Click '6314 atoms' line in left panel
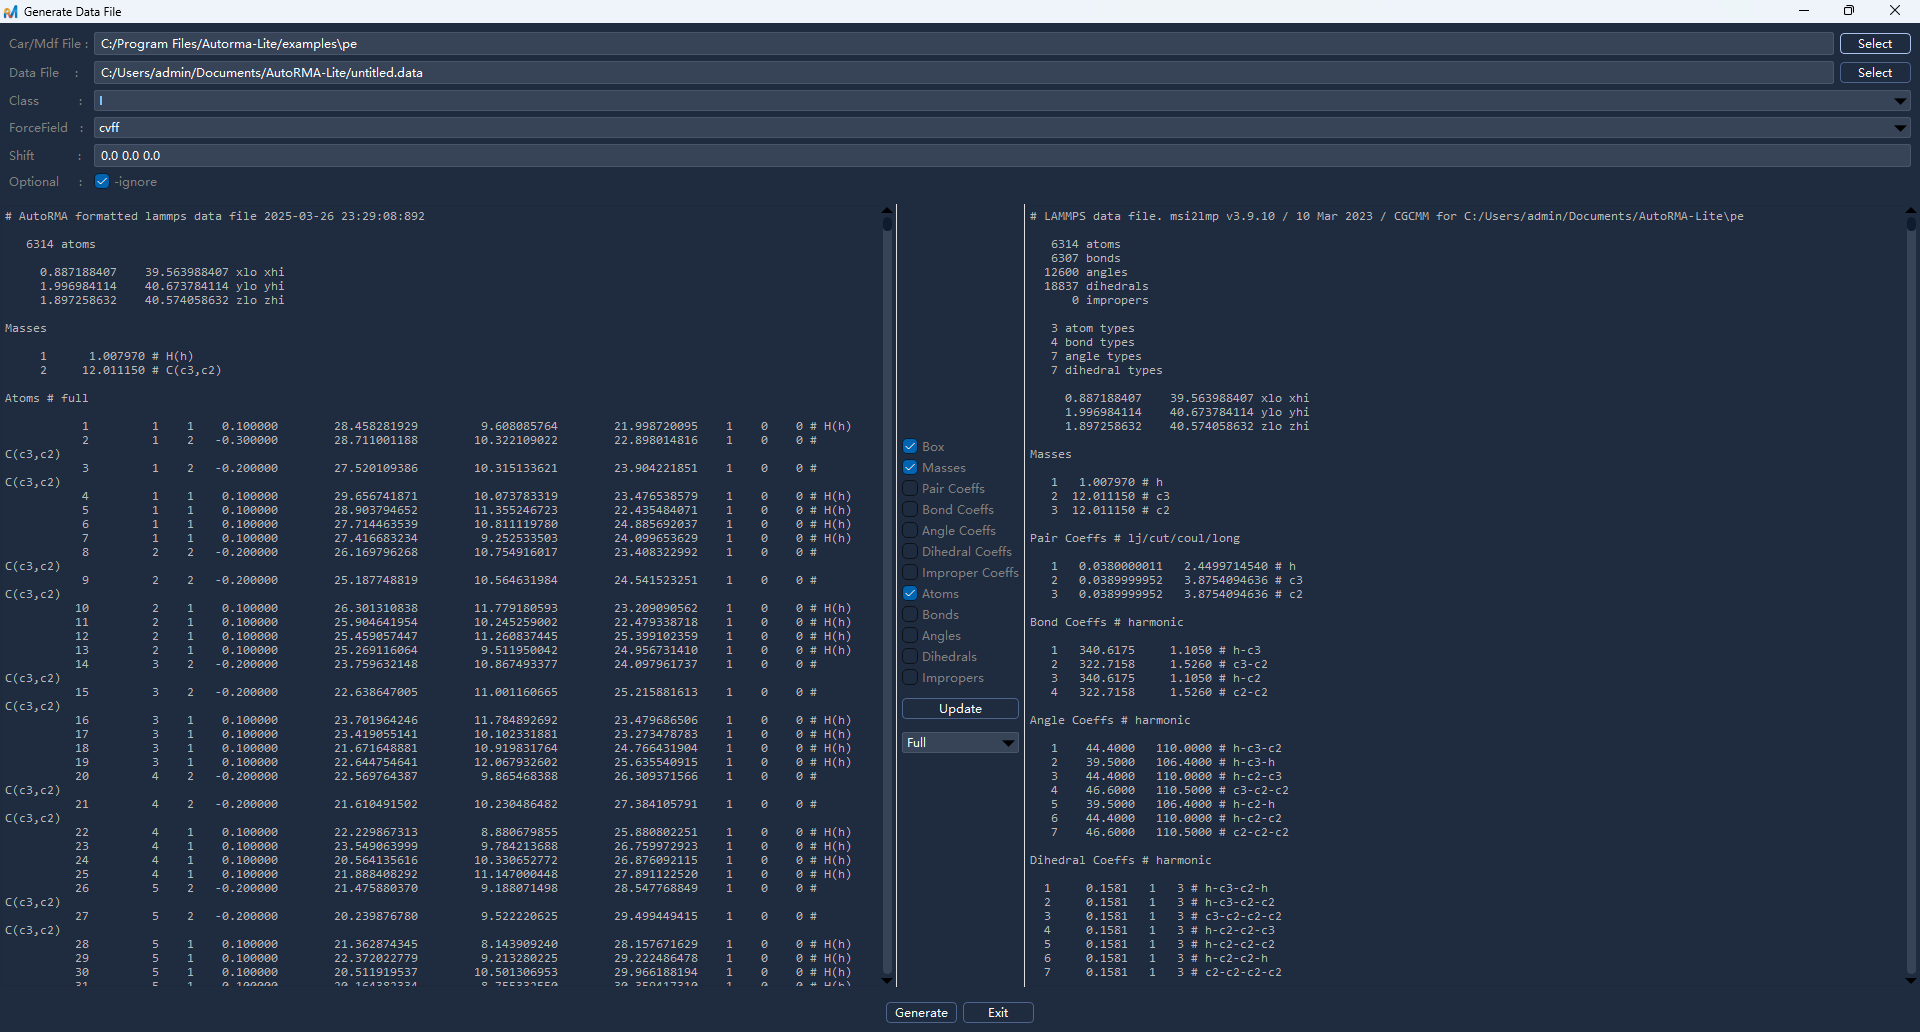1920x1032 pixels. click(61, 244)
